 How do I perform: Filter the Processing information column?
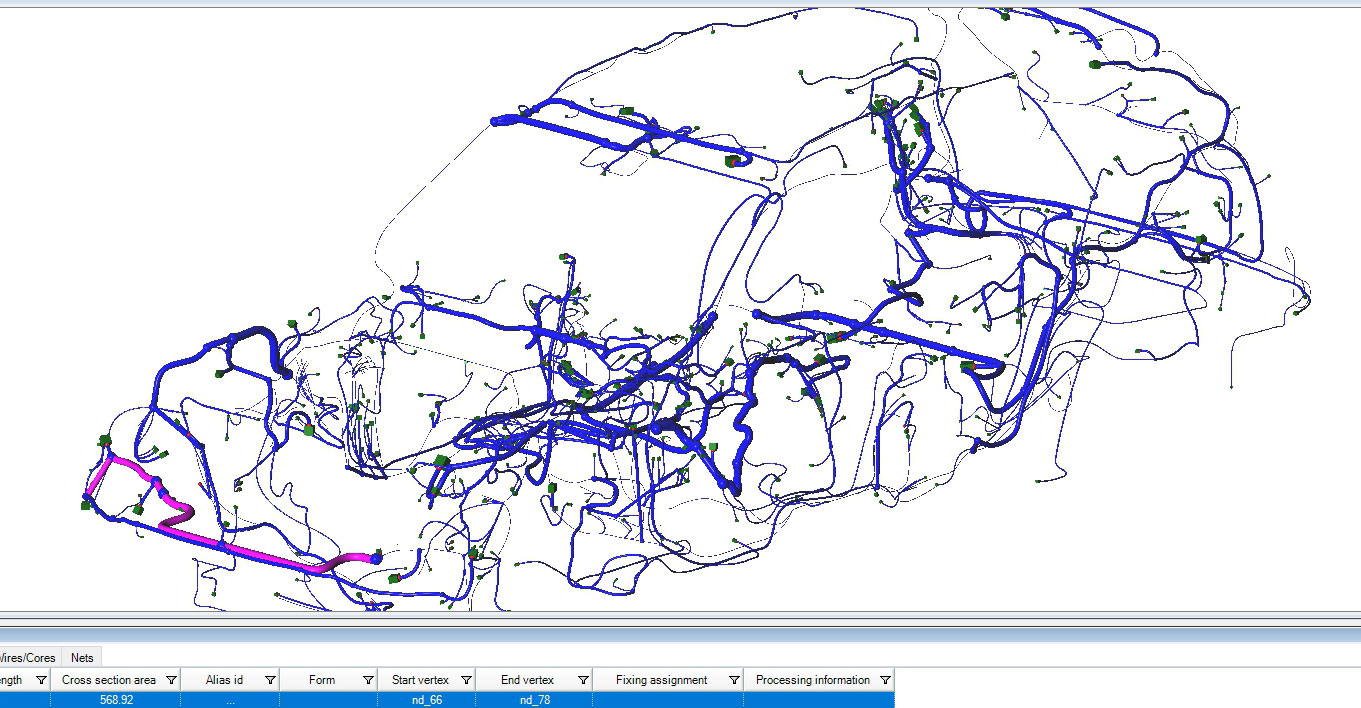[x=884, y=679]
